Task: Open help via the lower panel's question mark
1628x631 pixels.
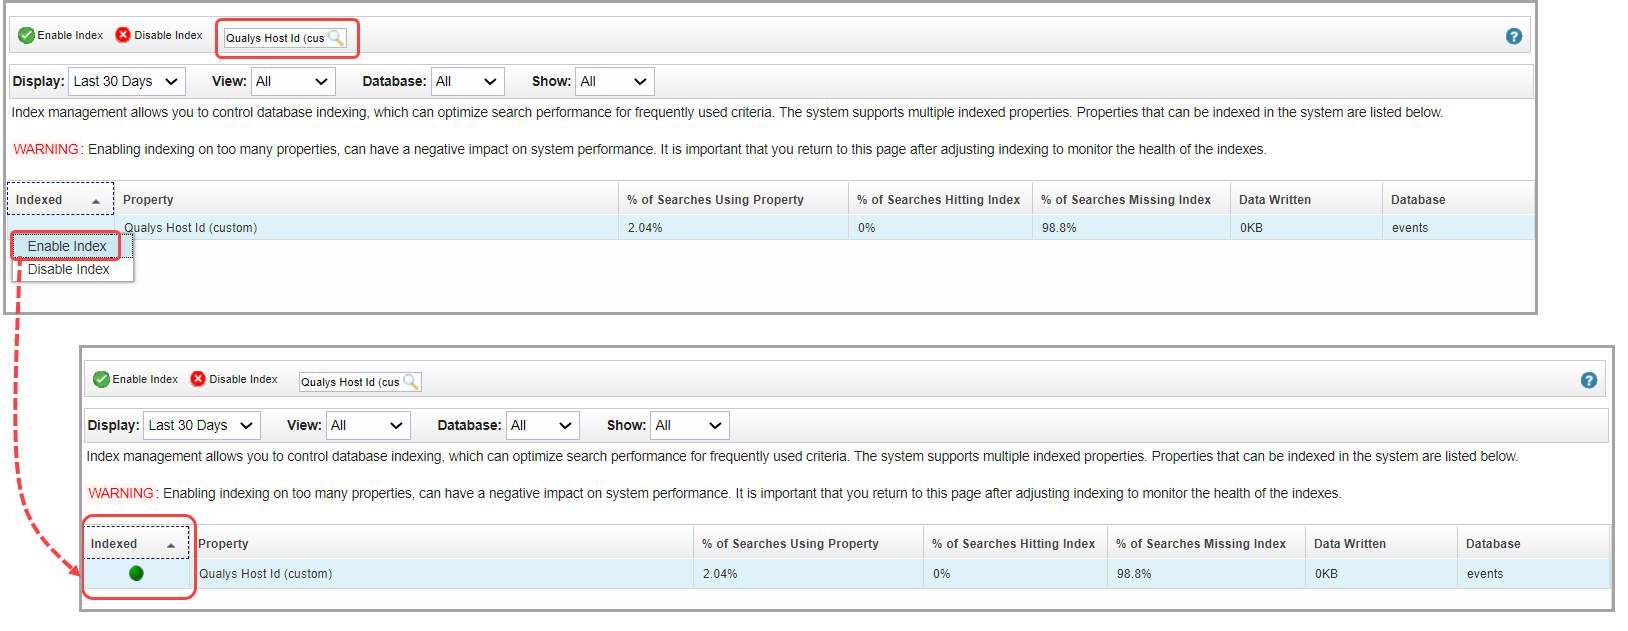Action: (1589, 380)
